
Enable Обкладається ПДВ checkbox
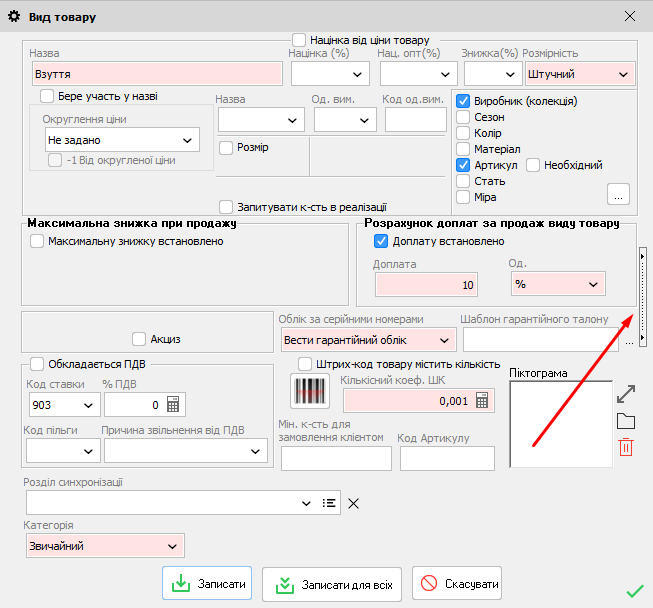tap(37, 364)
